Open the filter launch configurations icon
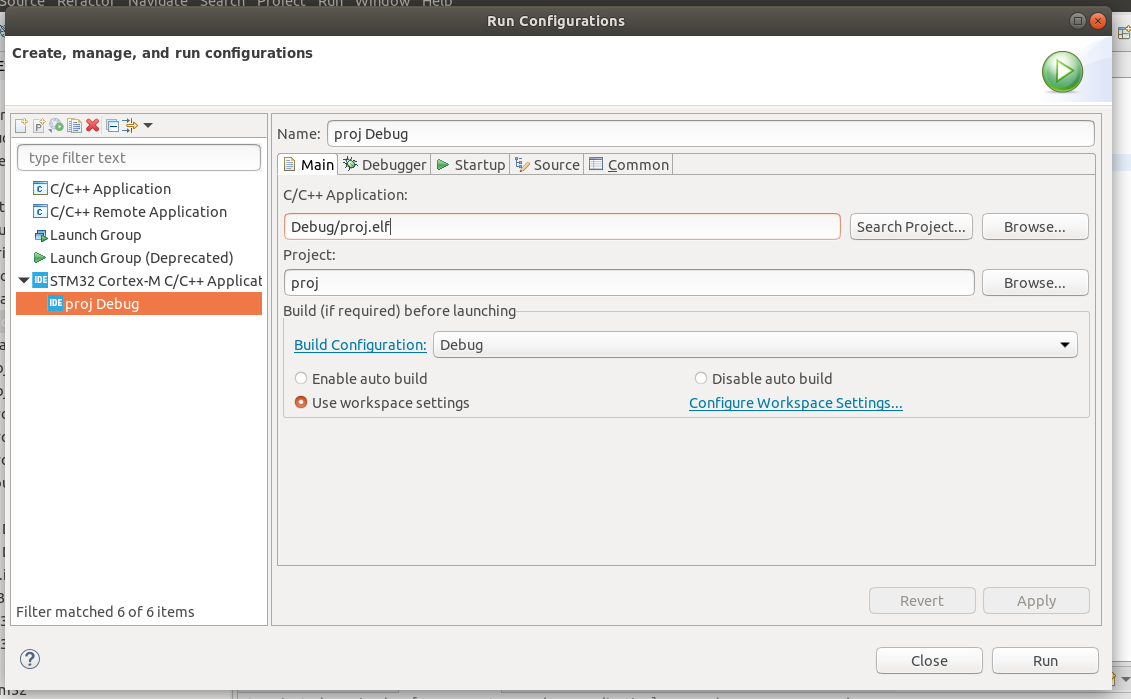 (128, 125)
